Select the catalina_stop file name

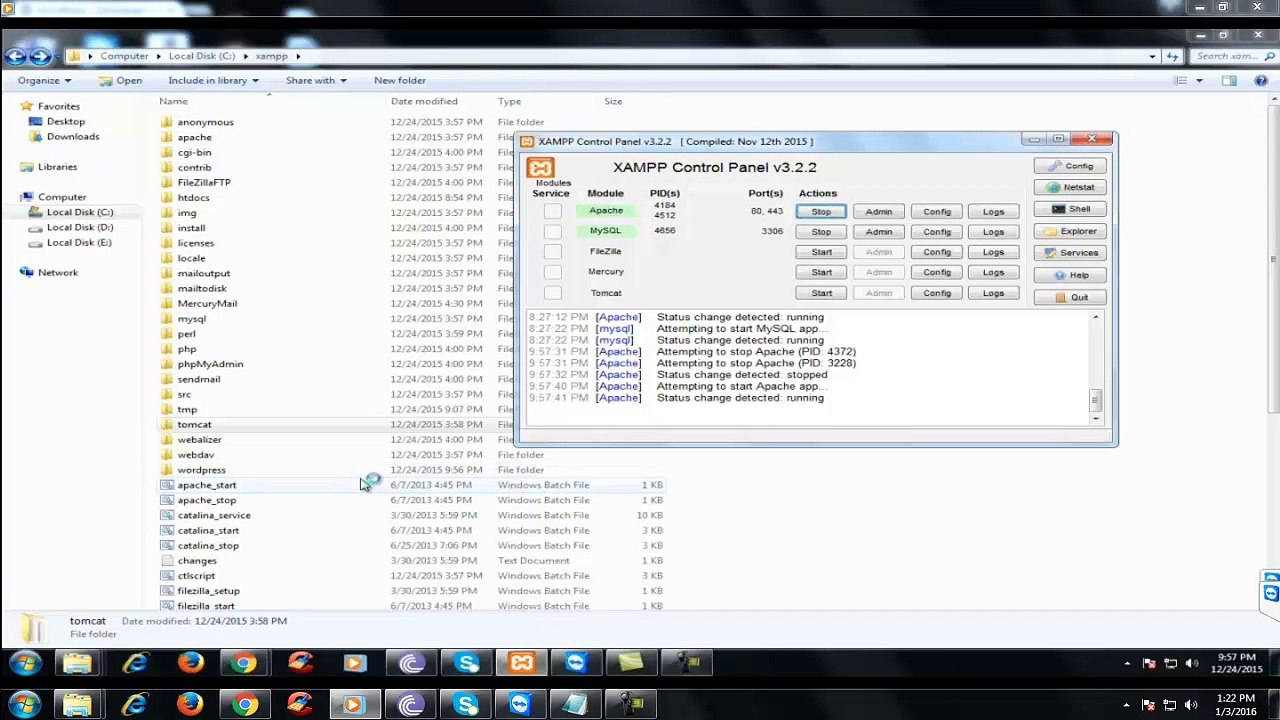pyautogui.click(x=208, y=546)
